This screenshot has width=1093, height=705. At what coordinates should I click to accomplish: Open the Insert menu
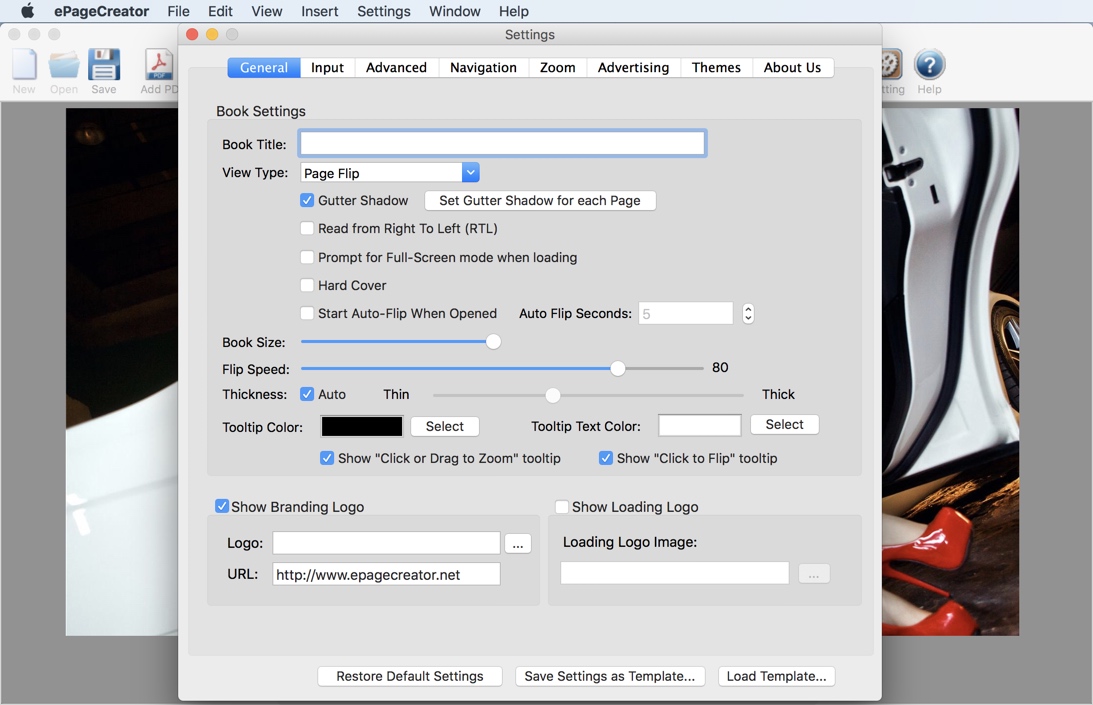click(319, 11)
